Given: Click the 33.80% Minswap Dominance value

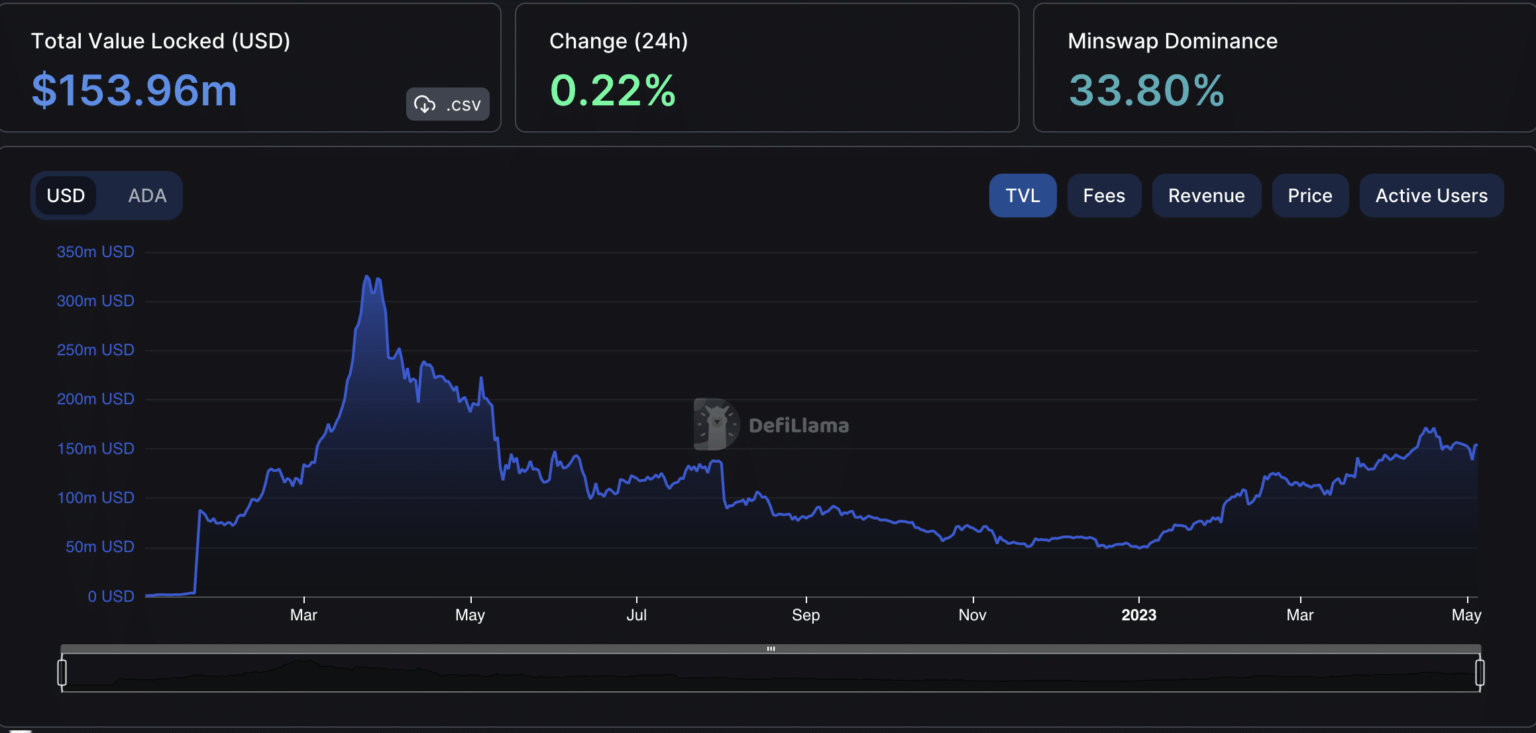Looking at the screenshot, I should click(x=1146, y=91).
